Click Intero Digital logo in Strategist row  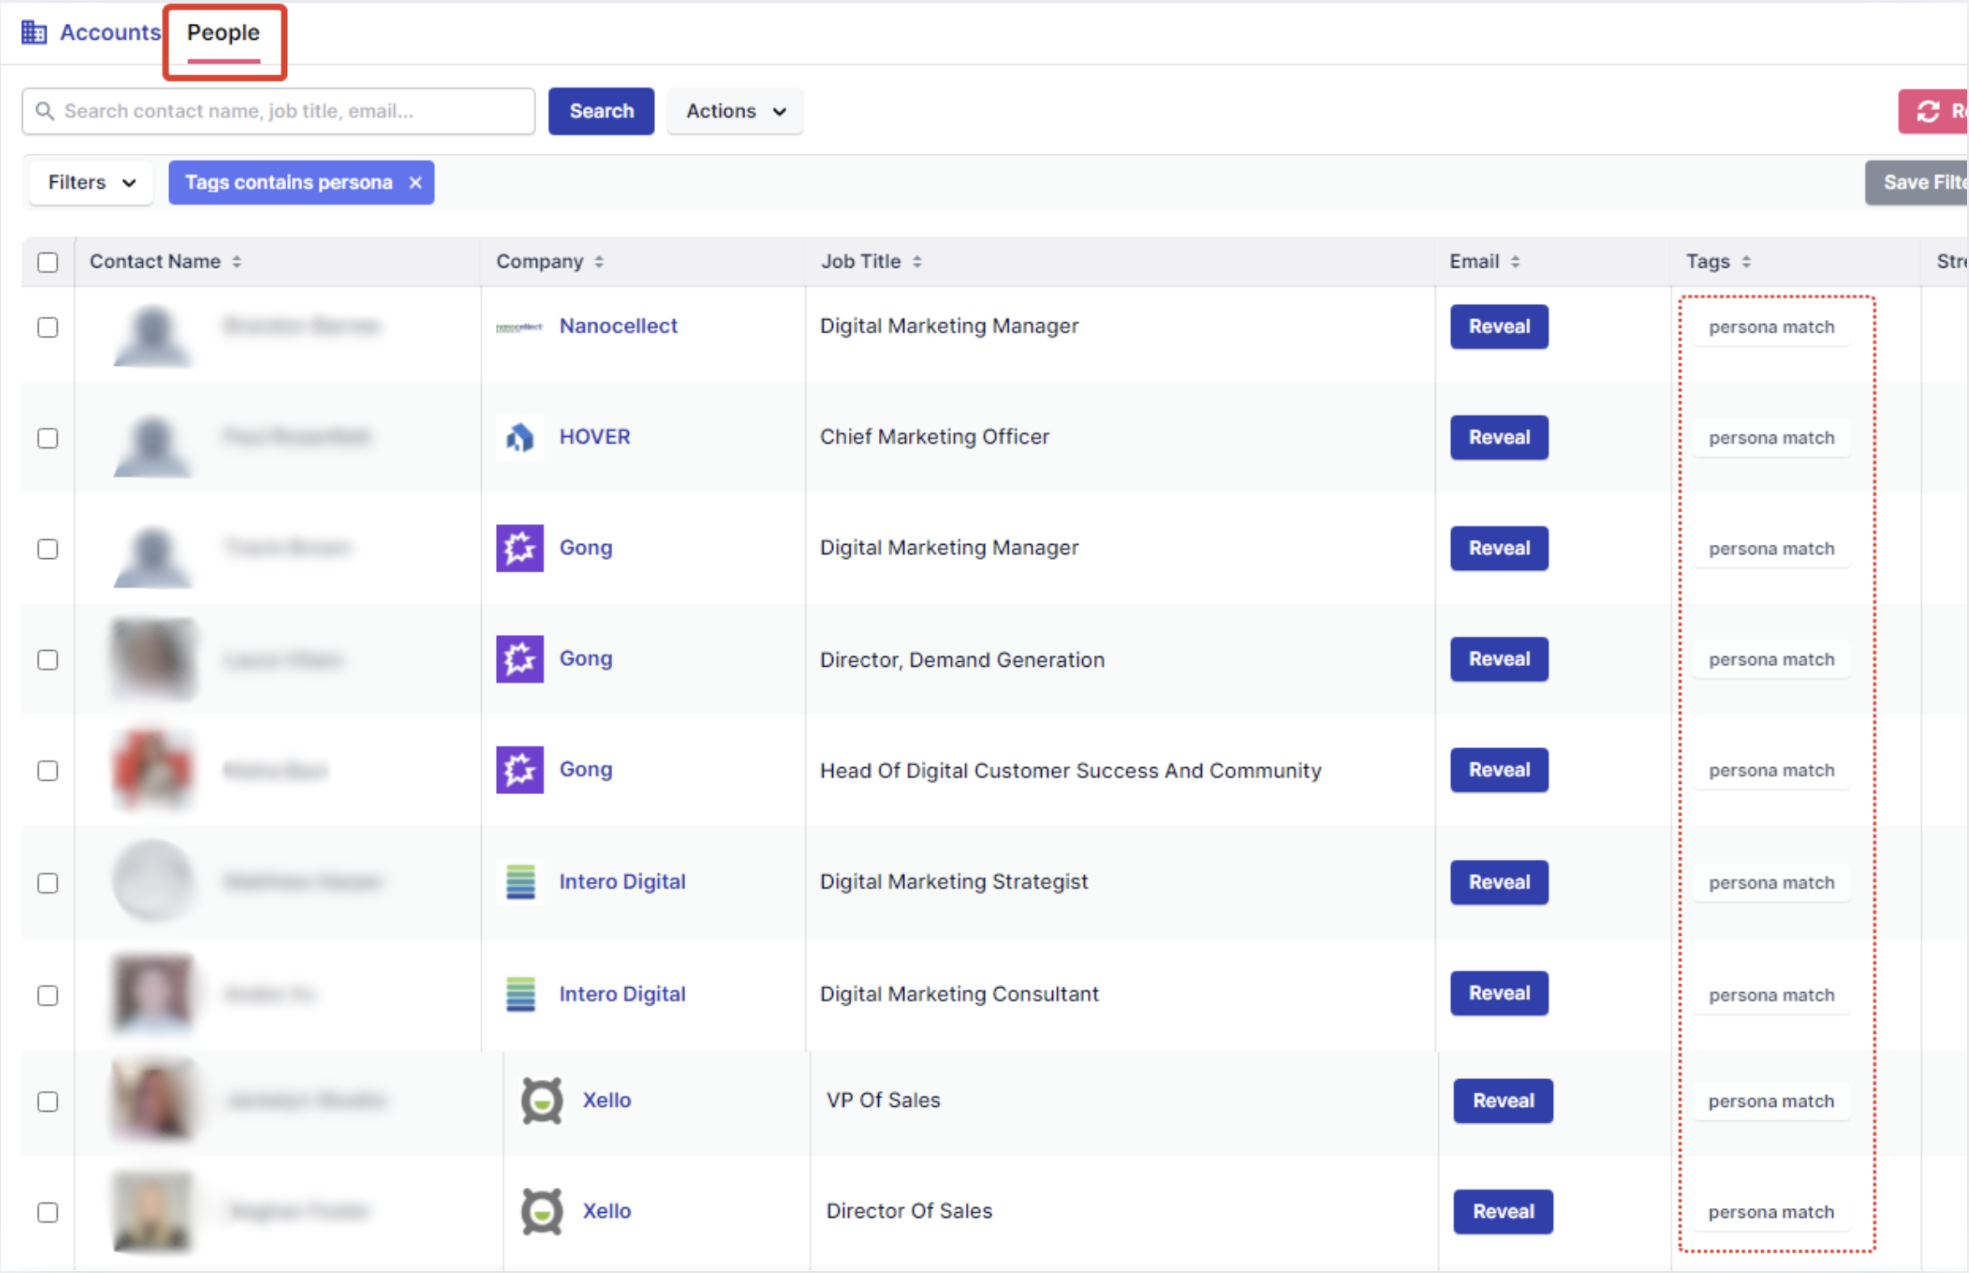click(x=520, y=882)
